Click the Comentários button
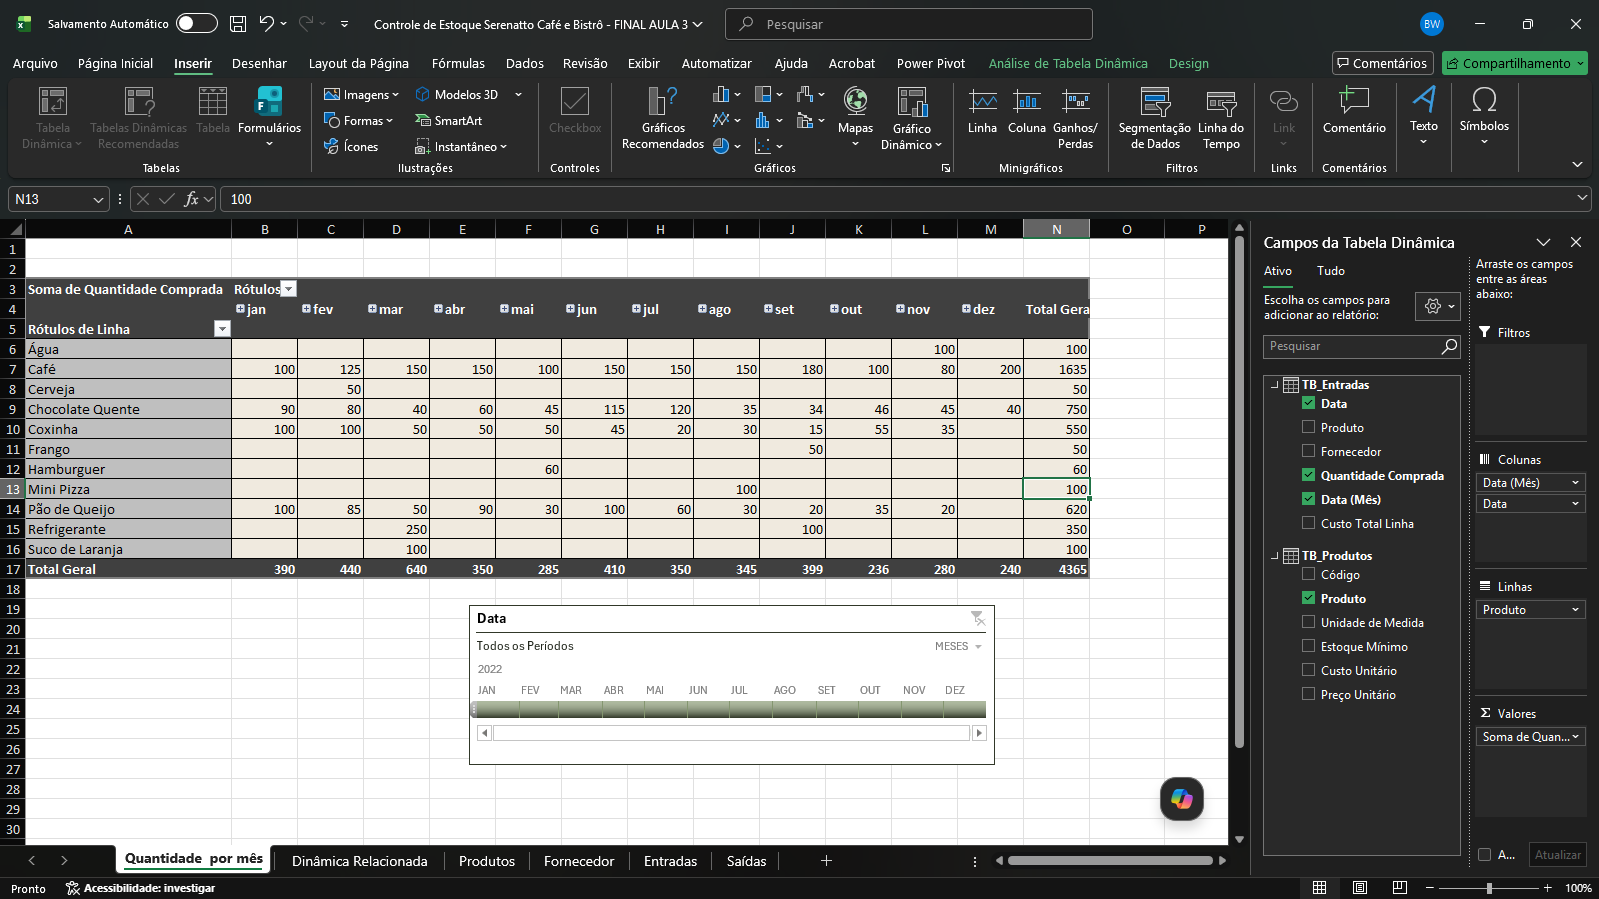The image size is (1599, 899). [x=1382, y=63]
